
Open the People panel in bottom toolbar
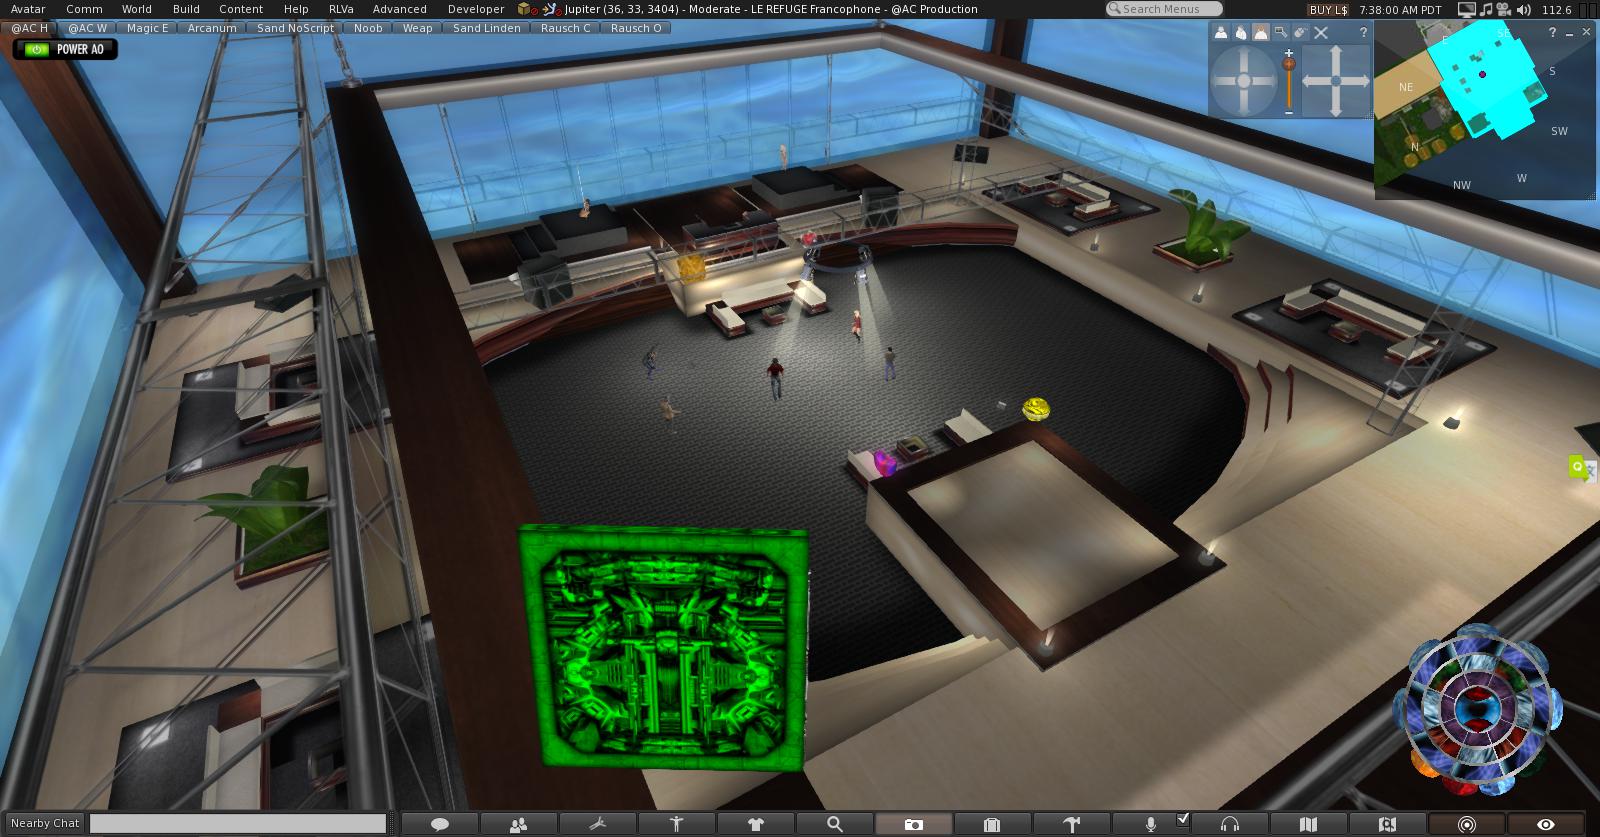pos(518,824)
